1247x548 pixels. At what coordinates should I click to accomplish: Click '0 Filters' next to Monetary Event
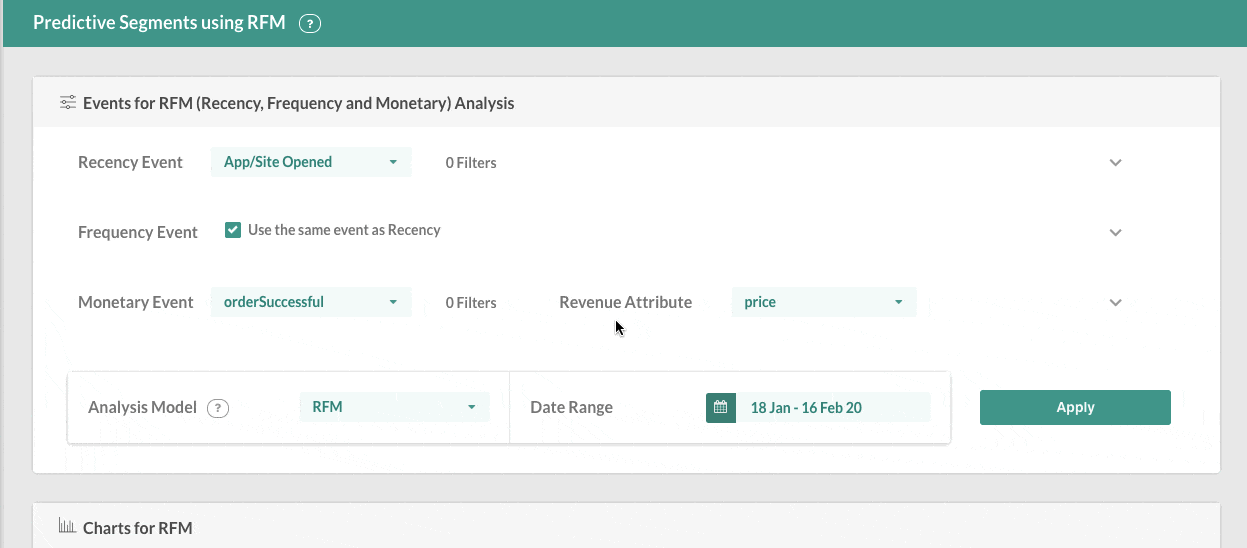471,302
